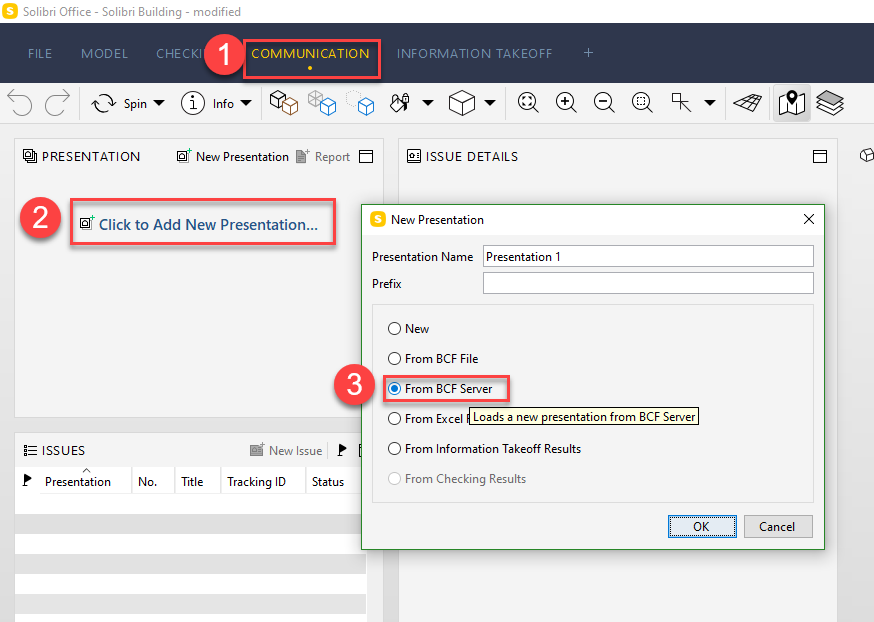Select the From BCF Server option
Viewport: 874px width, 622px height.
[x=394, y=388]
